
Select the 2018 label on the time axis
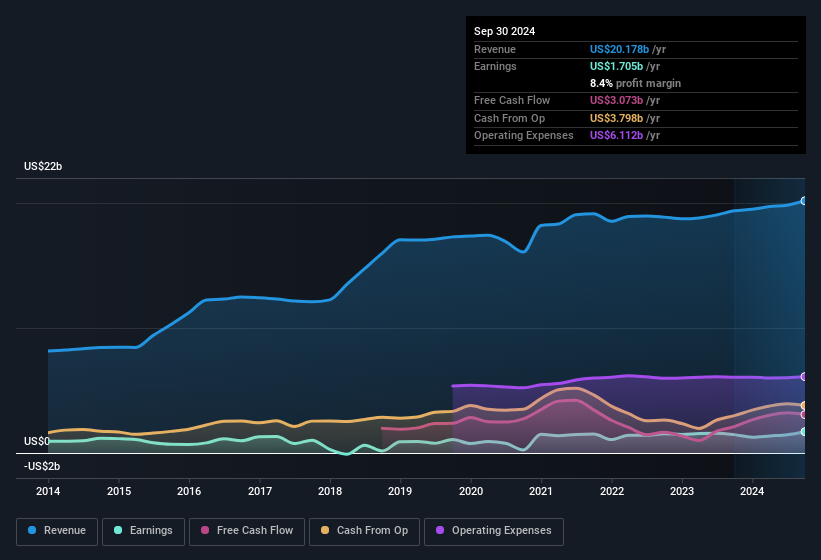[x=330, y=491]
